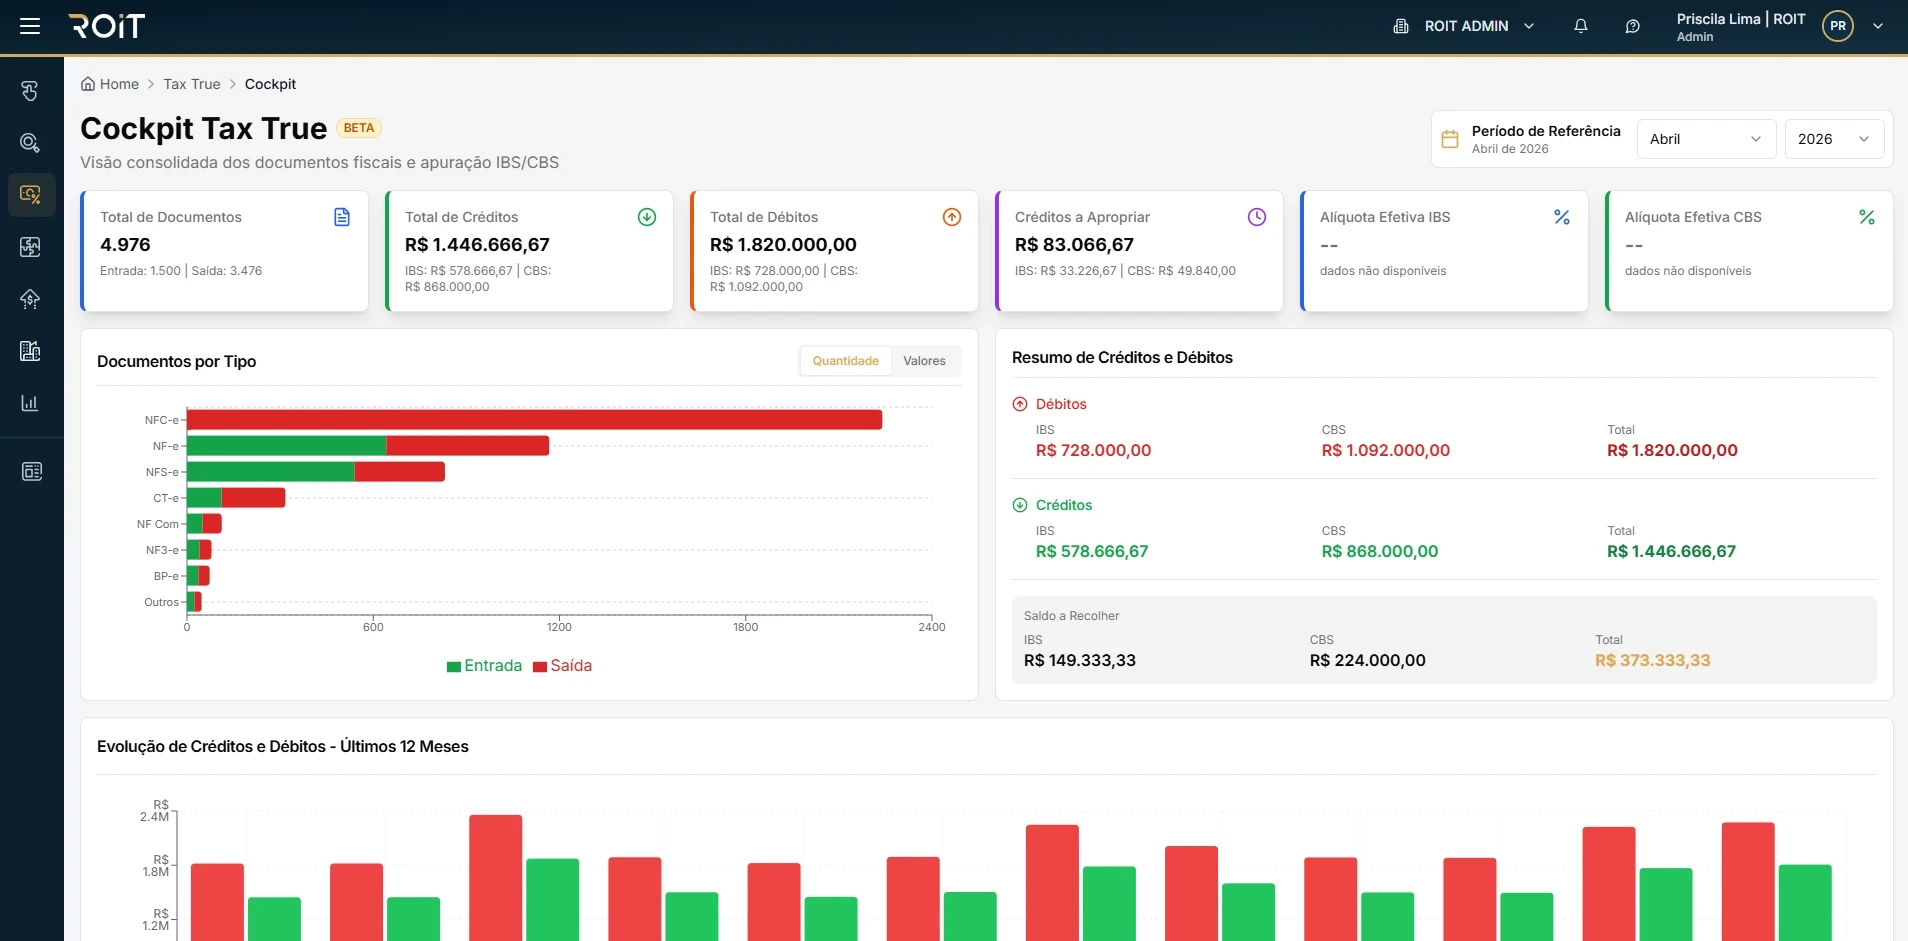
Task: Click the PR user avatar
Action: [1838, 26]
